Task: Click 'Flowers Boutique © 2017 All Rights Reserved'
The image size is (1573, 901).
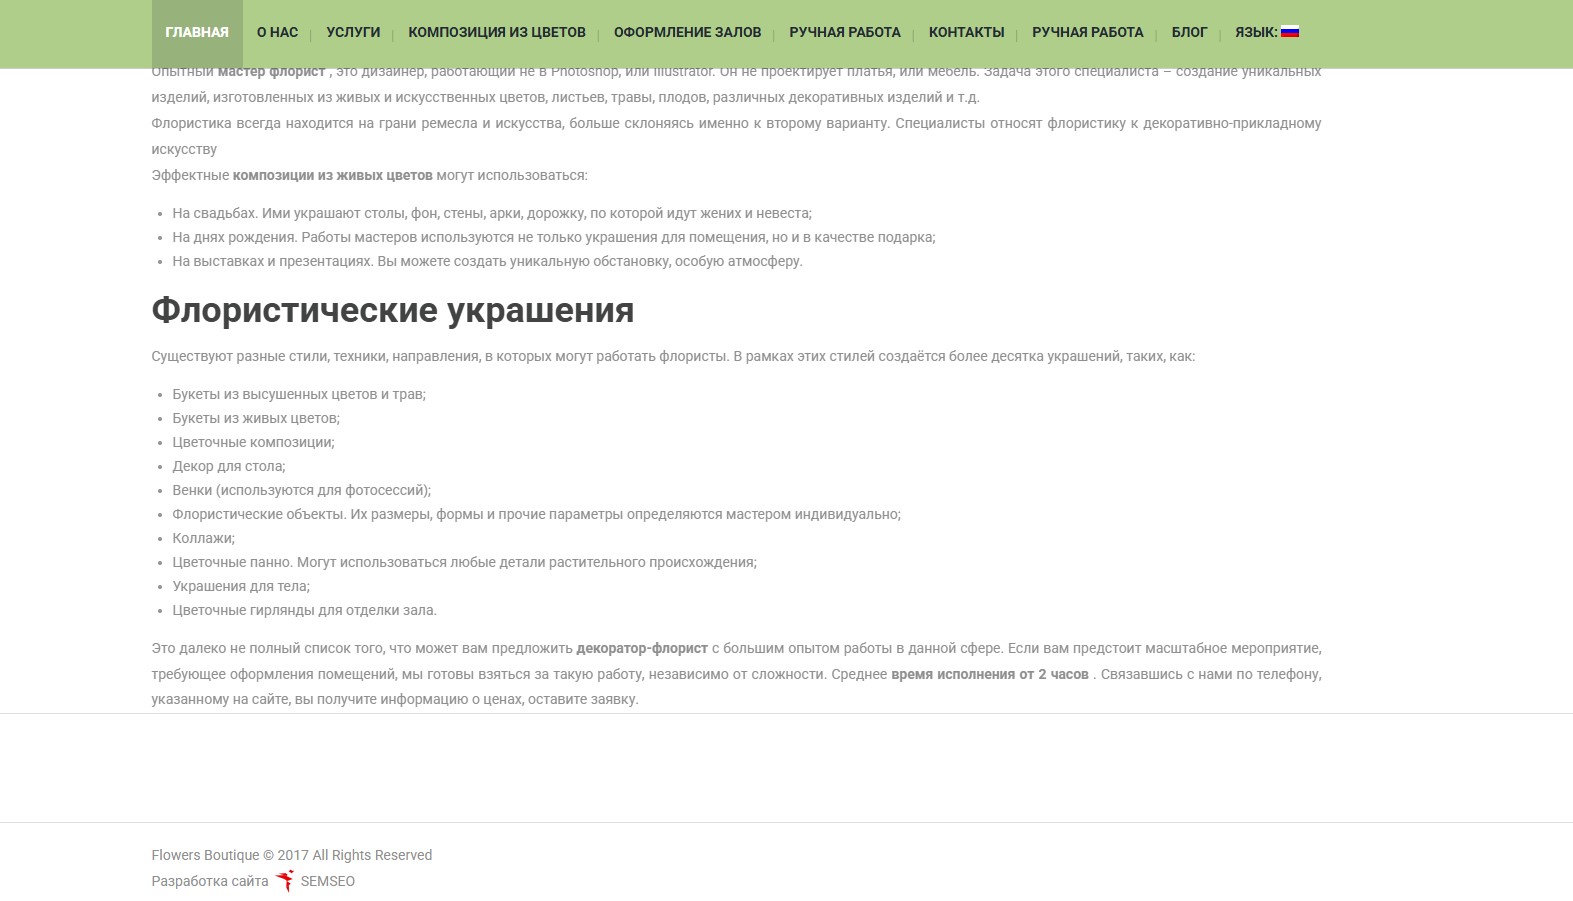Action: 292,855
